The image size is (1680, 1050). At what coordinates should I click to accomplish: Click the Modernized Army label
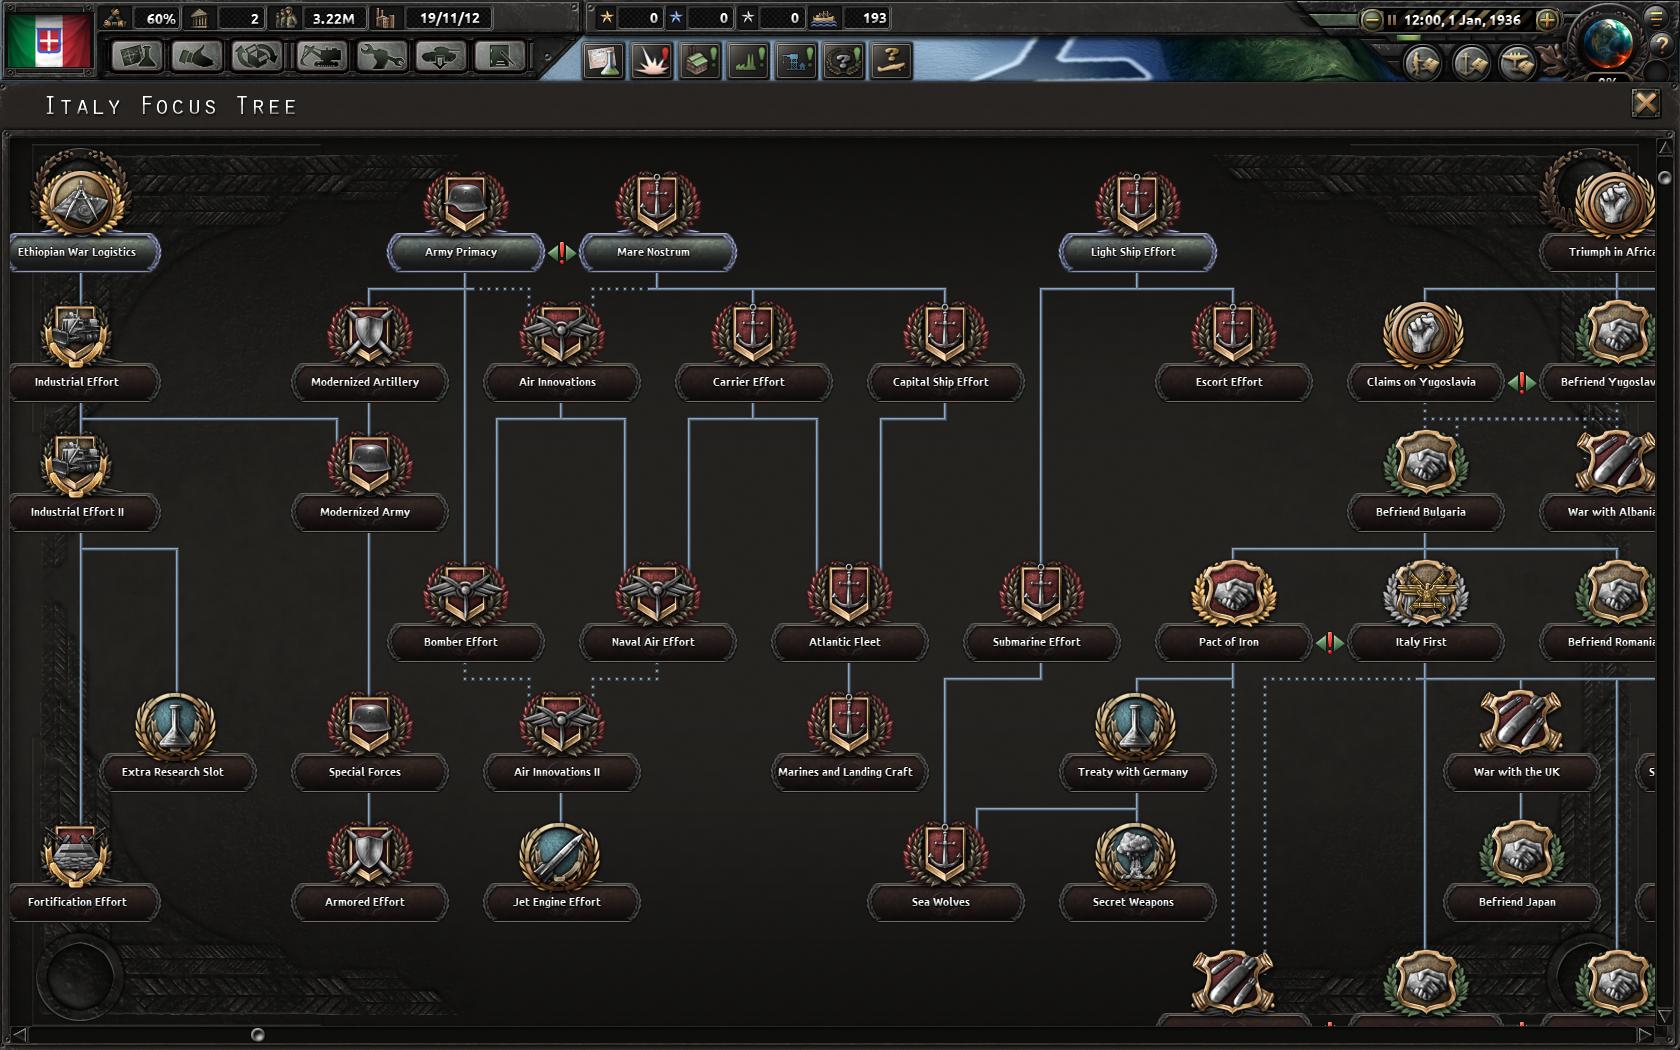point(365,512)
